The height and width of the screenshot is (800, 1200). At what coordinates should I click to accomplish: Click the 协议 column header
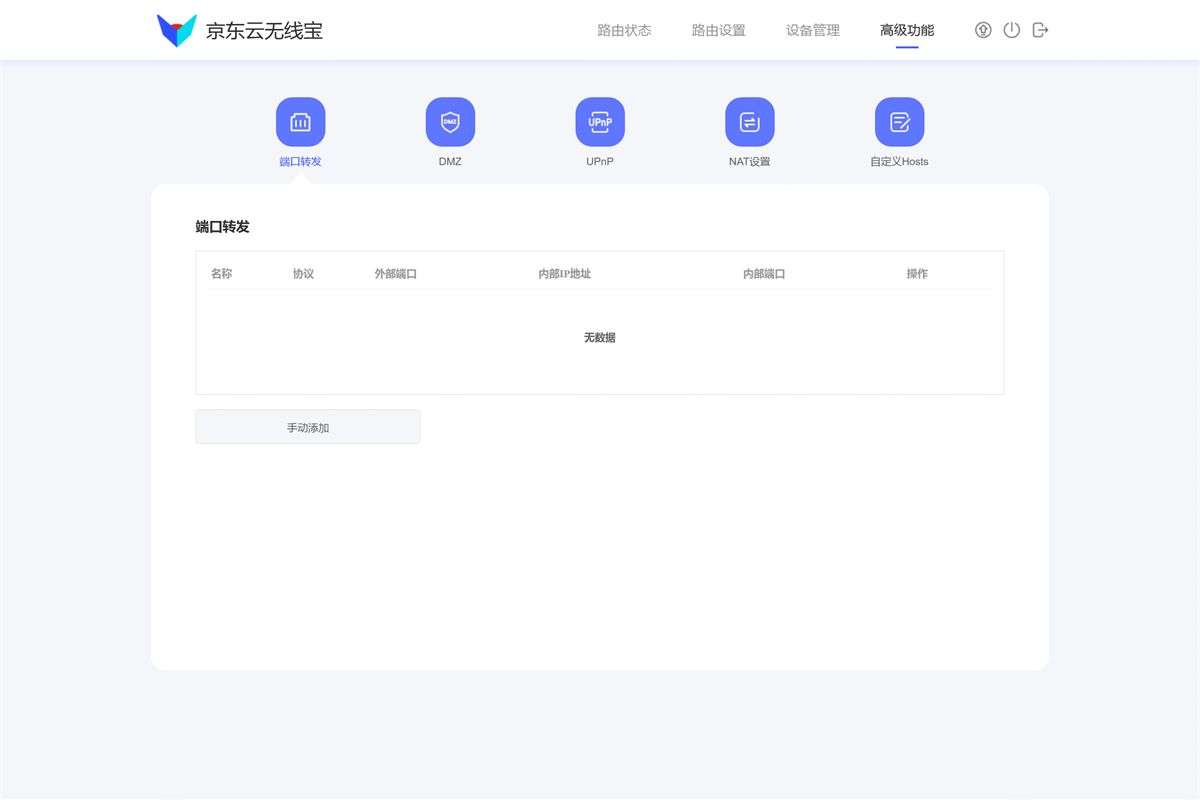[x=302, y=273]
